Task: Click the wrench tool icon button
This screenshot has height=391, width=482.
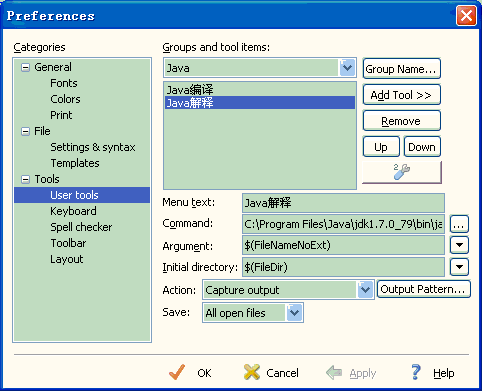Action: coord(402,172)
